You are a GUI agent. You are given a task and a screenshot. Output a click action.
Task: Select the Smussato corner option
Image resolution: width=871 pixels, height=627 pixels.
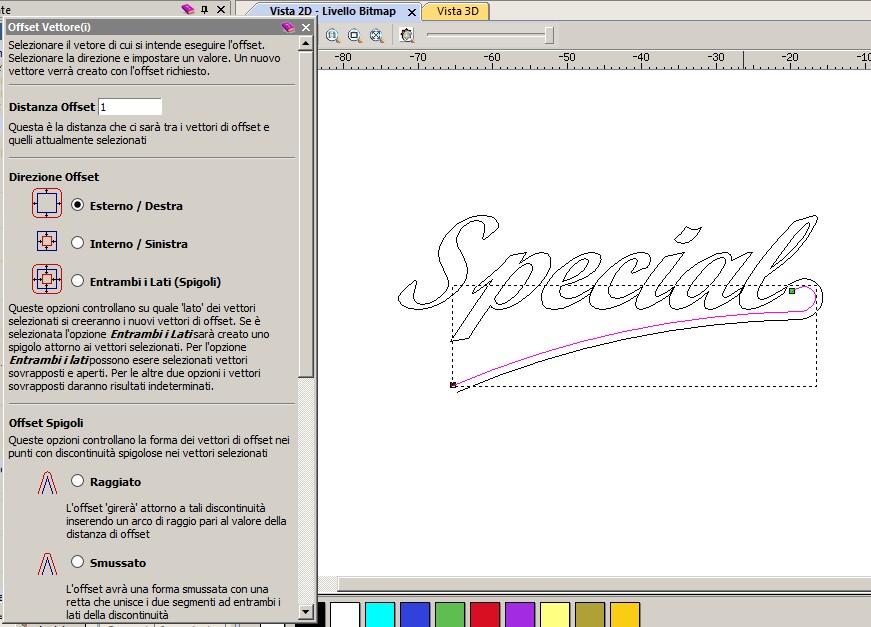tap(77, 561)
